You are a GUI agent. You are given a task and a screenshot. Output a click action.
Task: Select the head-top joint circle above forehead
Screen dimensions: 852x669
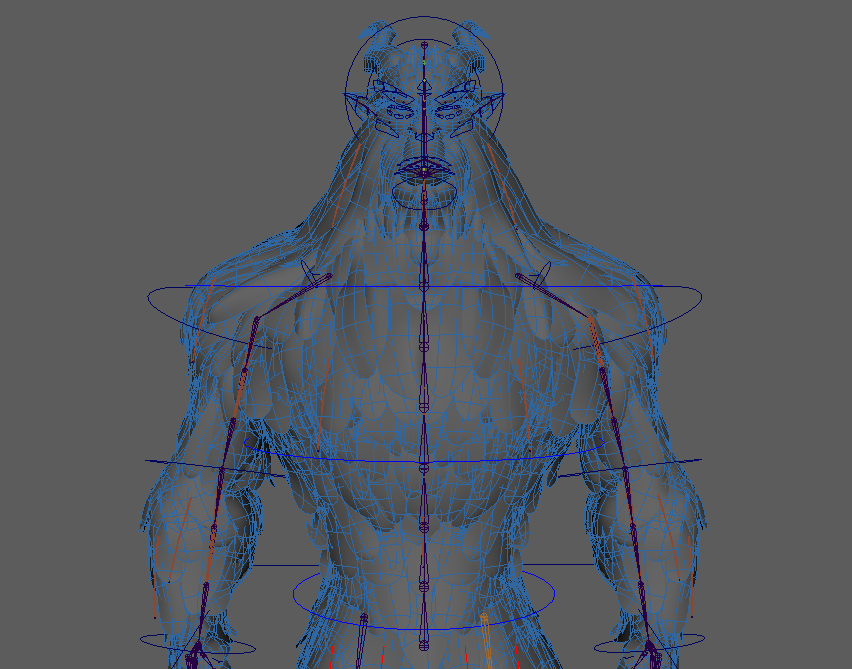[x=424, y=45]
